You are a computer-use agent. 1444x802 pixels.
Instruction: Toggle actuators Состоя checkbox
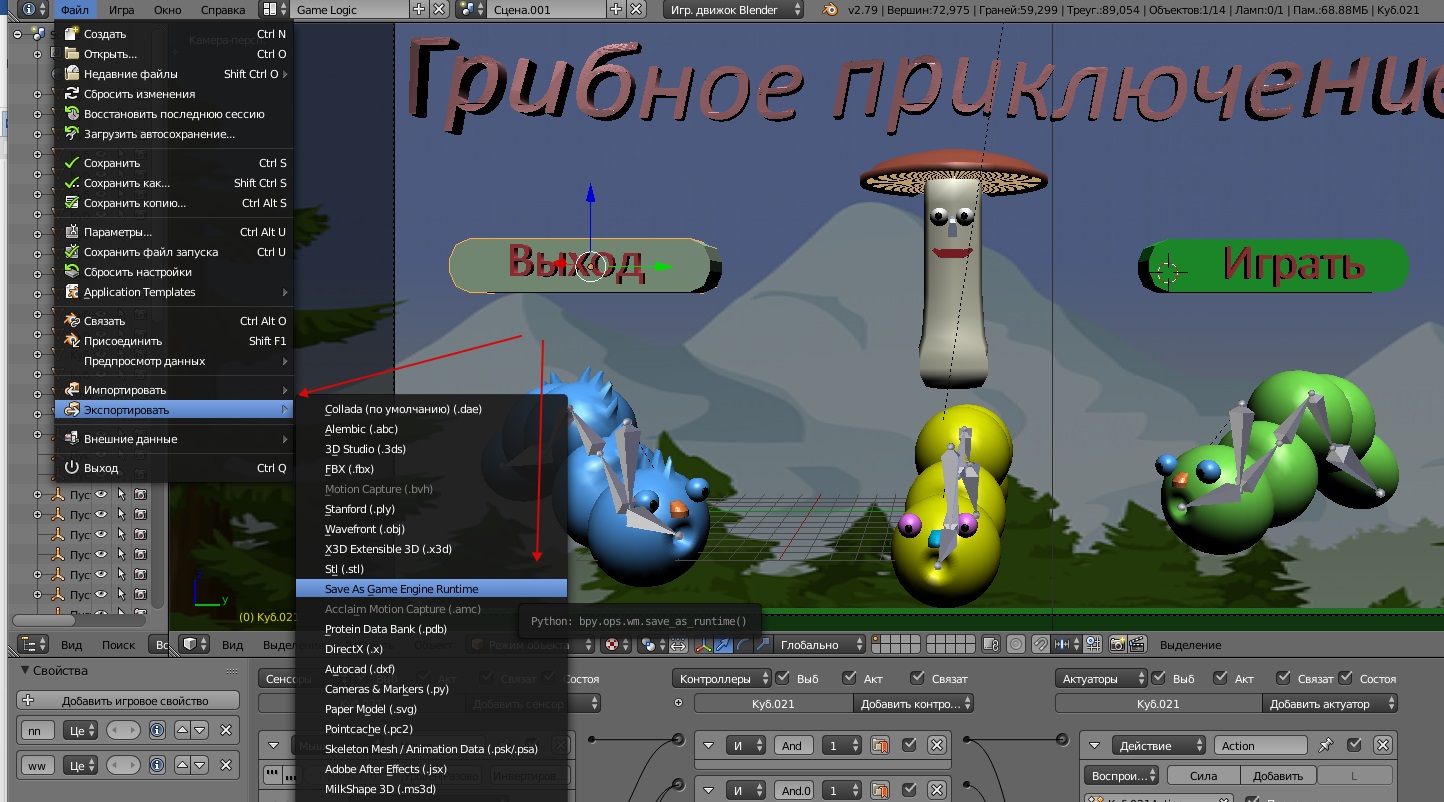1345,678
